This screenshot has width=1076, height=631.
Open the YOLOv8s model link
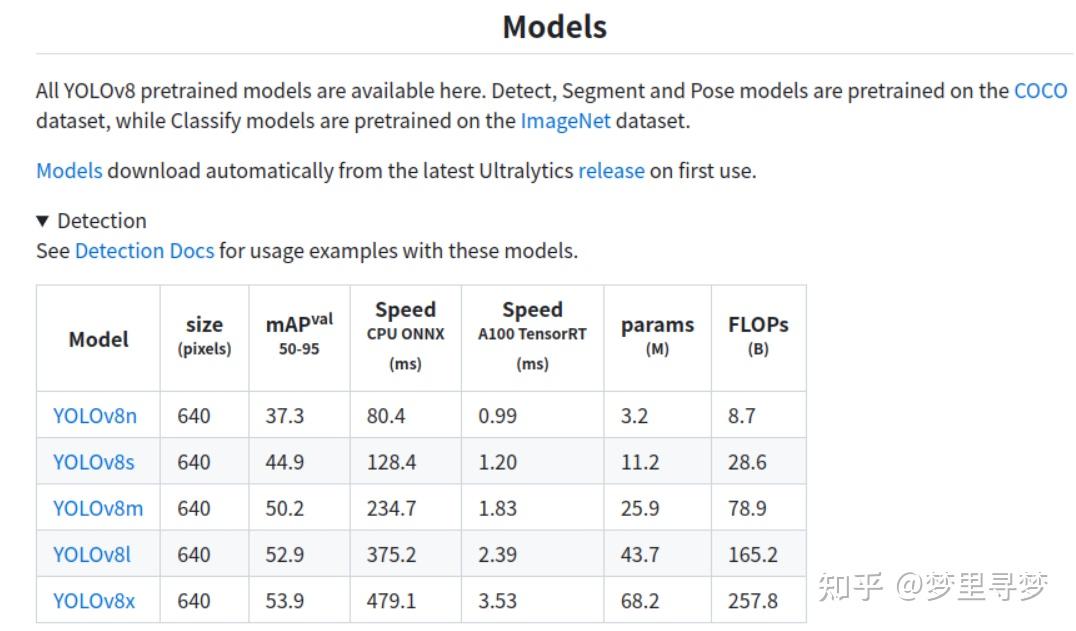(x=94, y=462)
